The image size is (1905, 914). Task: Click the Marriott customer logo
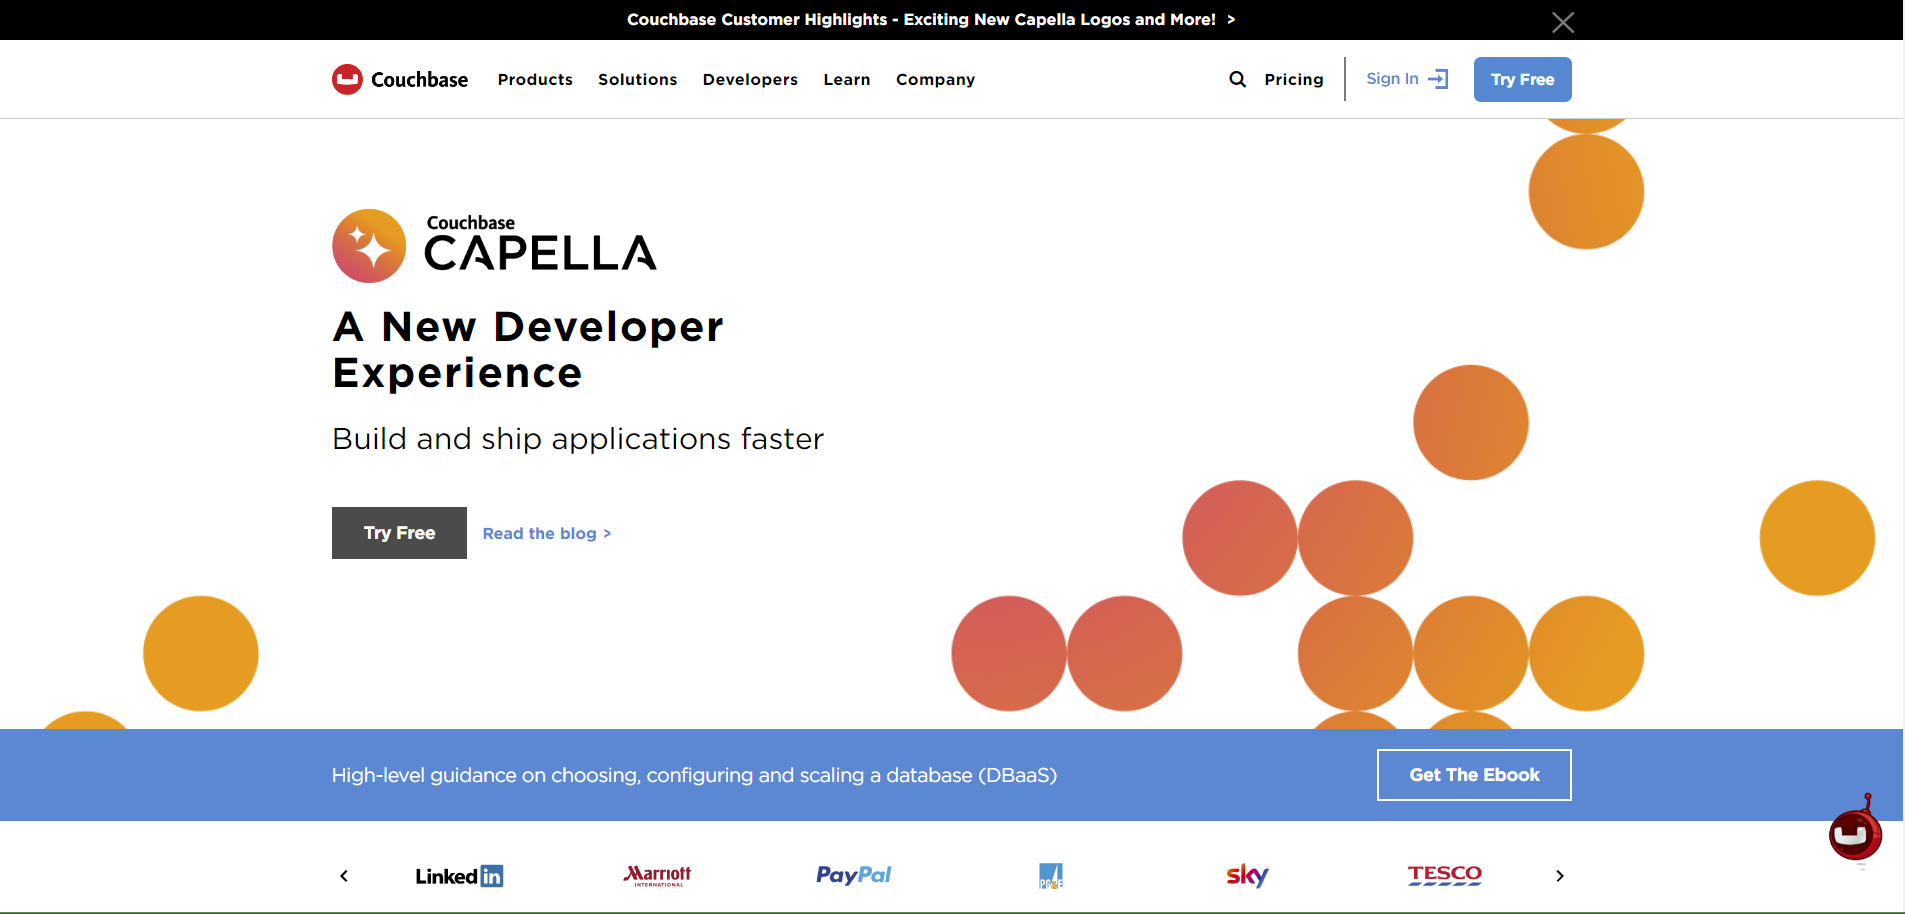[657, 876]
